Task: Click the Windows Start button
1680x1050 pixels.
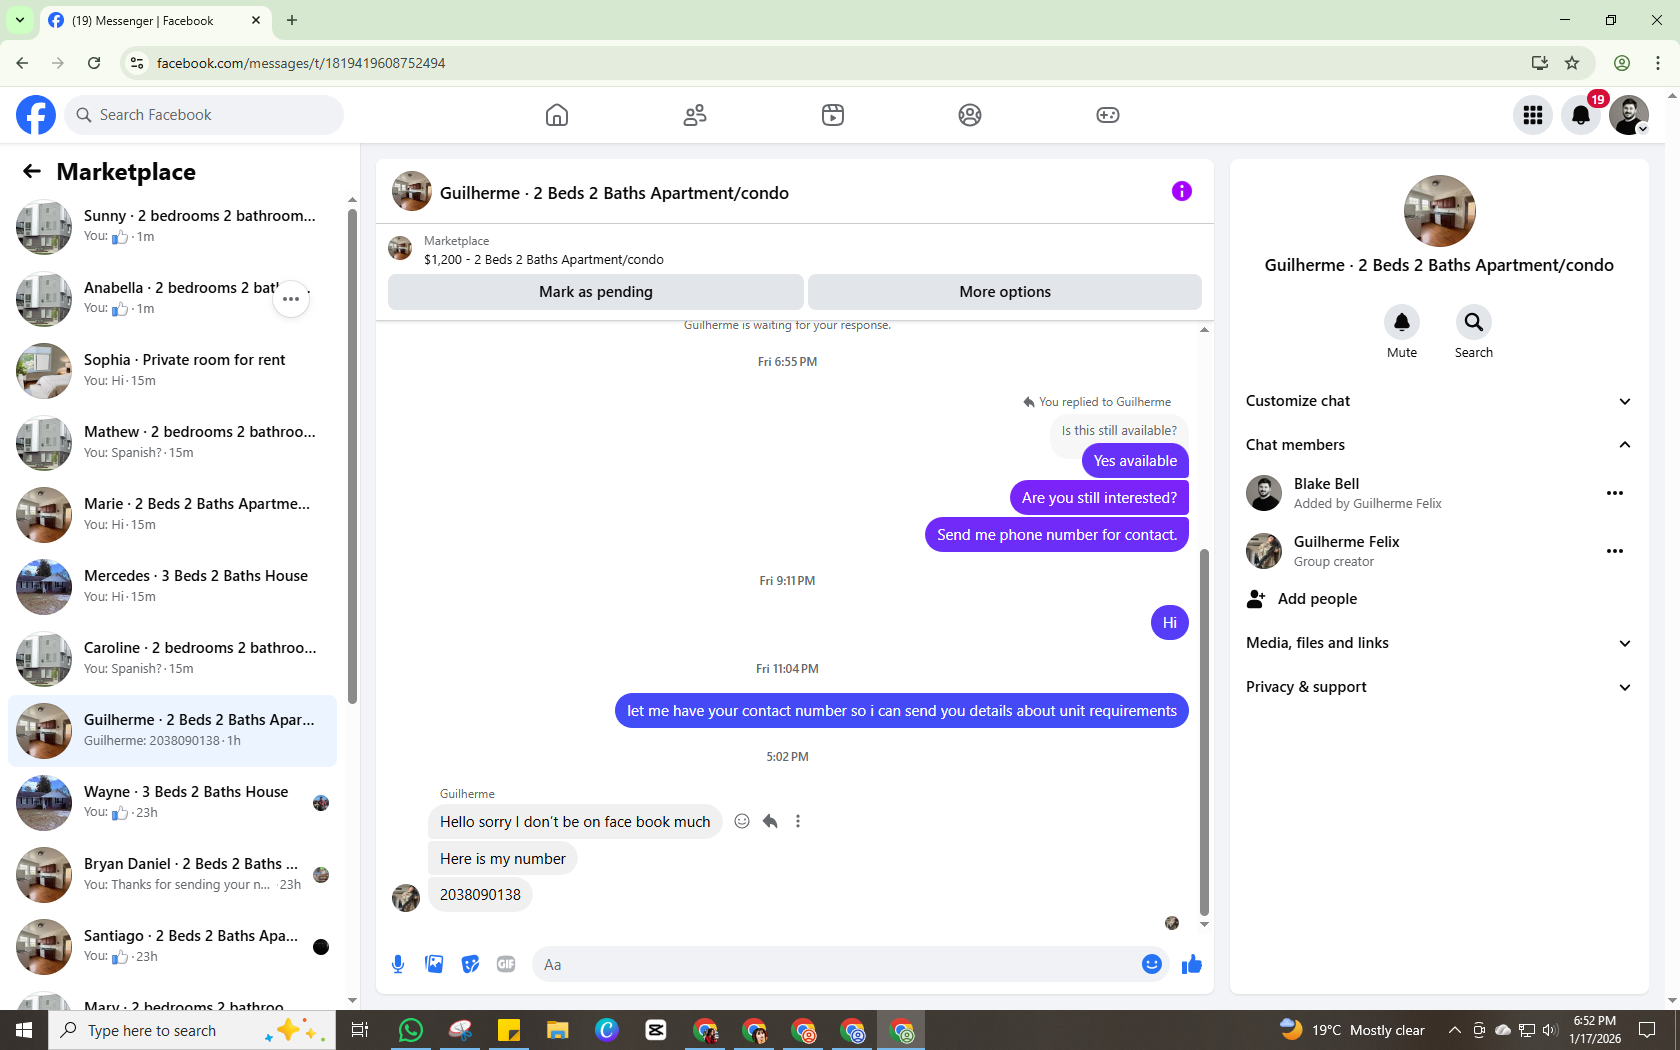Action: [24, 1030]
